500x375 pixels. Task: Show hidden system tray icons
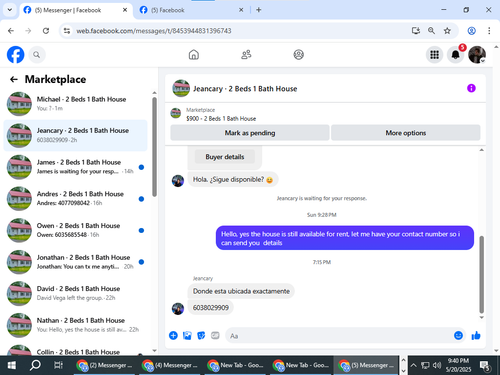click(413, 365)
